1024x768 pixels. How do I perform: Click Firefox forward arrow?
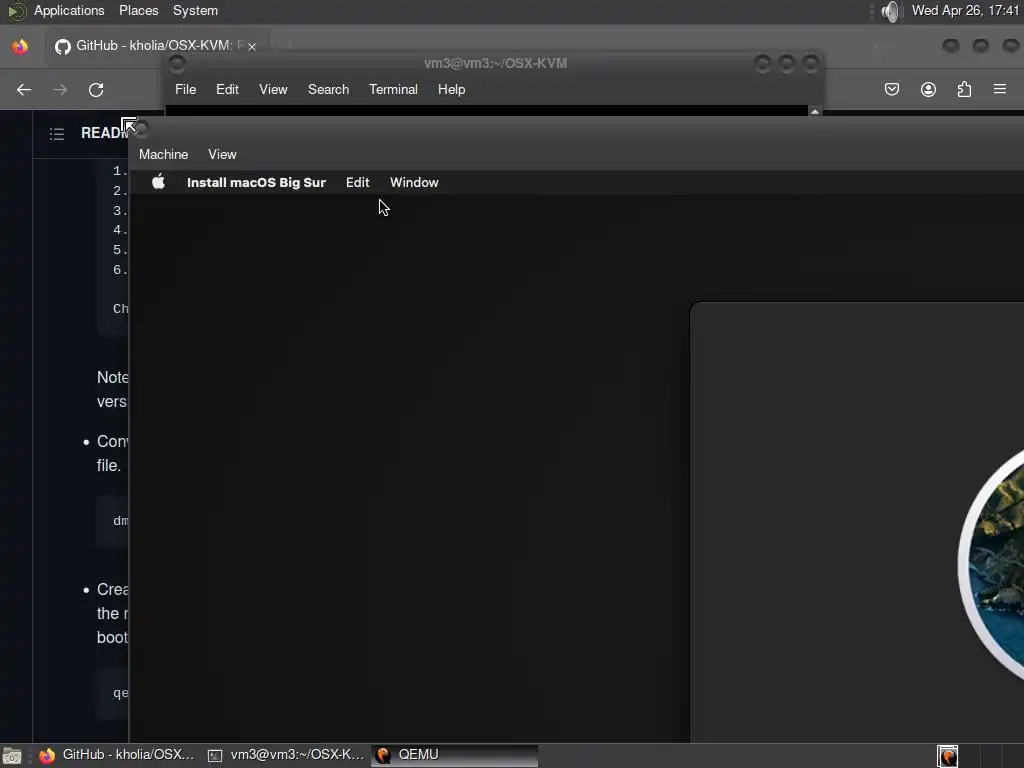[x=60, y=89]
